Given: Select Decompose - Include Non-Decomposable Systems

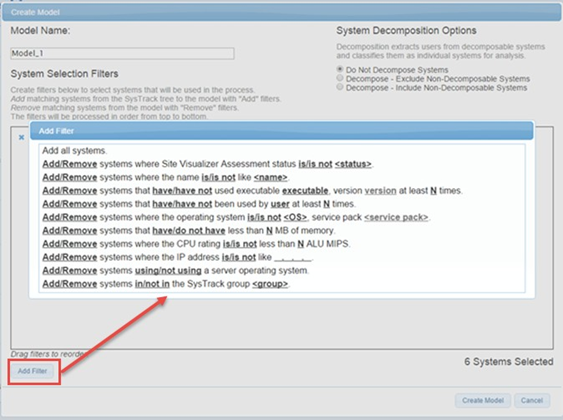Looking at the screenshot, I should tap(340, 87).
